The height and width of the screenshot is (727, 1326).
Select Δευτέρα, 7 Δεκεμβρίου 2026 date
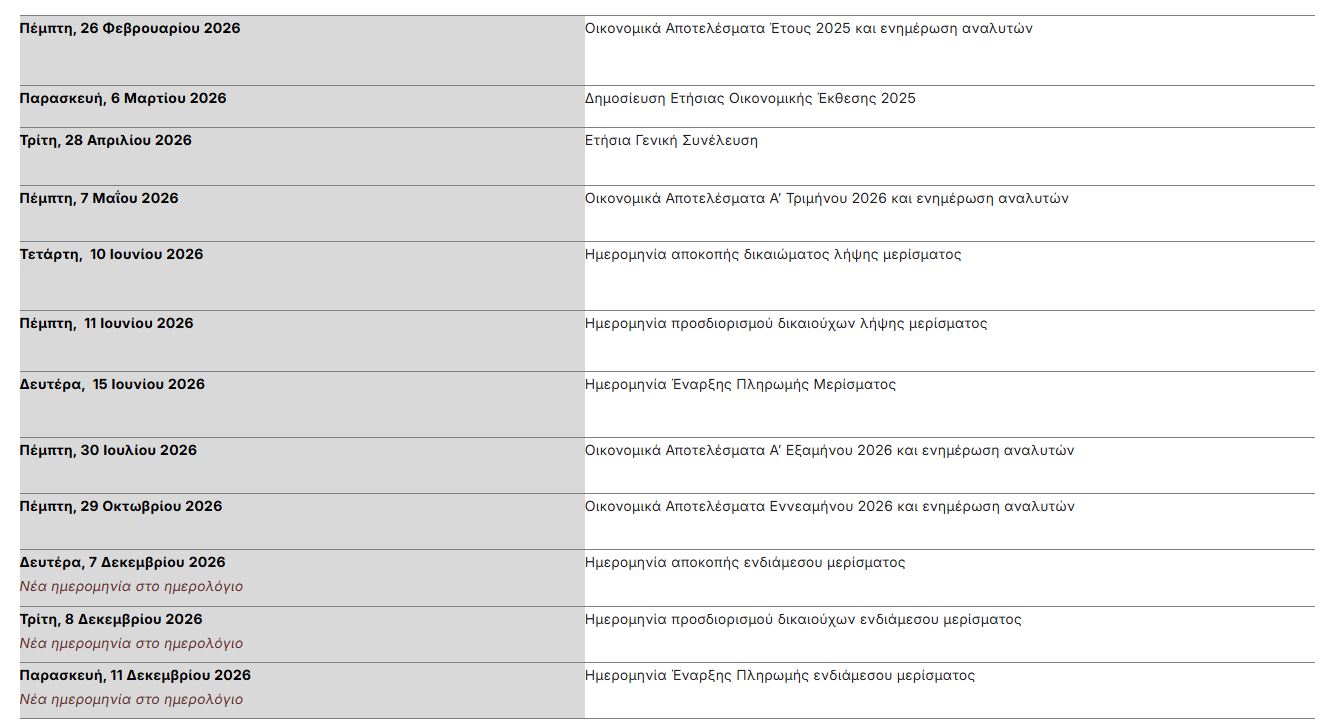tap(123, 562)
